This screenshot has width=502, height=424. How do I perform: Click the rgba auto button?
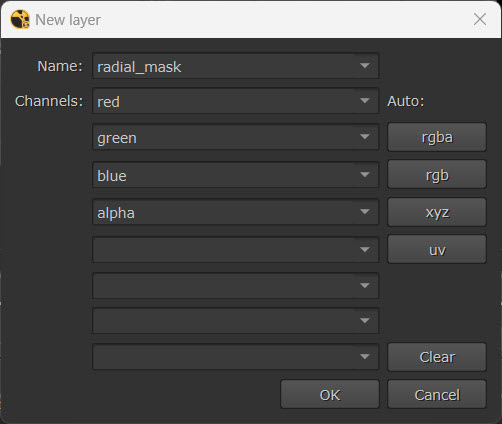(x=437, y=137)
